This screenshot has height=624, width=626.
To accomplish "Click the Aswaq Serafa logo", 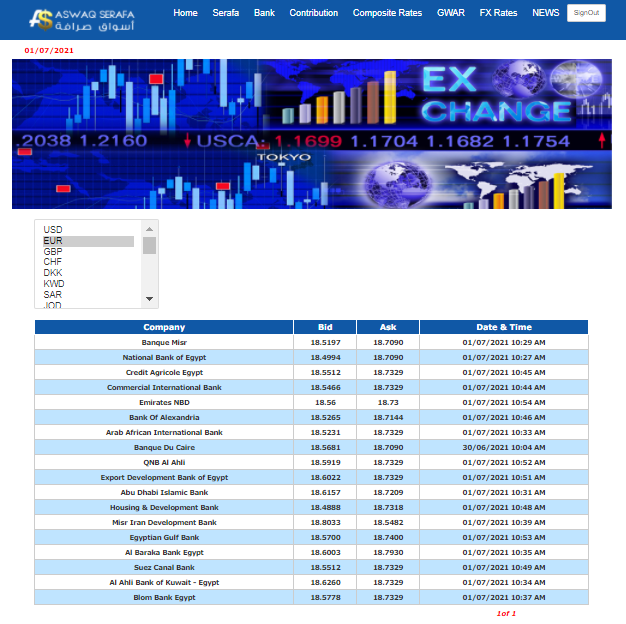I will coord(82,20).
